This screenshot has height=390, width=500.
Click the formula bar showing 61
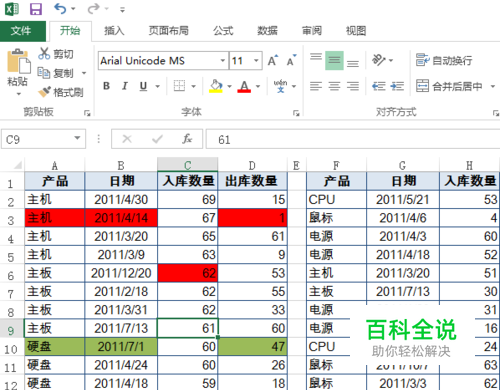(353, 139)
